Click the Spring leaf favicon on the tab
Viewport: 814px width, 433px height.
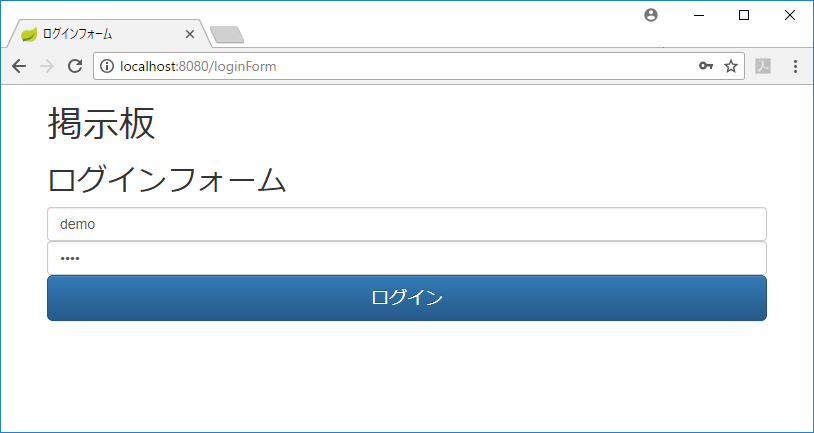coord(29,35)
